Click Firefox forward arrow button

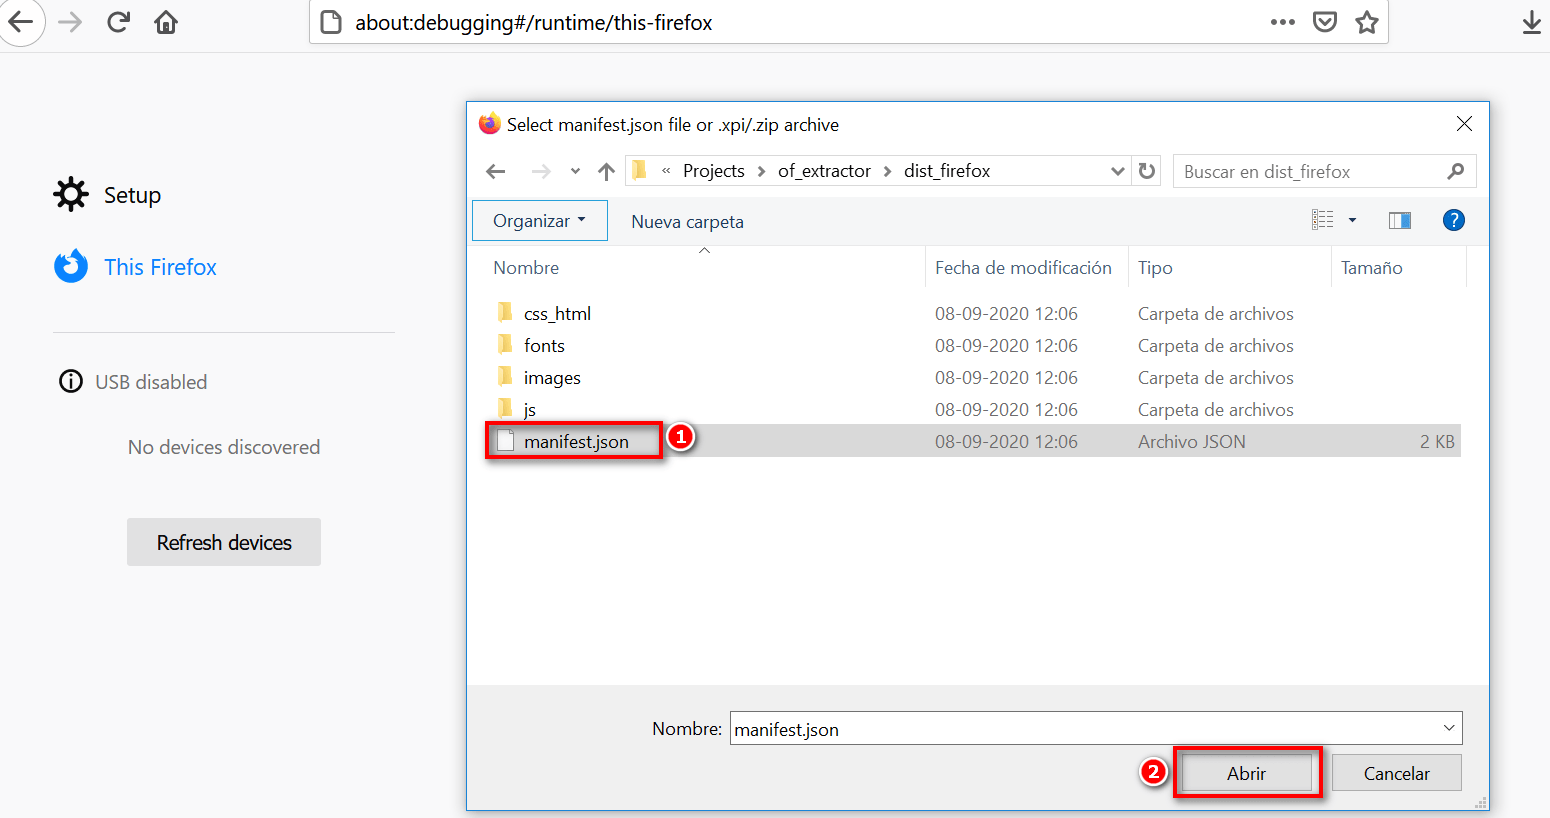[70, 22]
